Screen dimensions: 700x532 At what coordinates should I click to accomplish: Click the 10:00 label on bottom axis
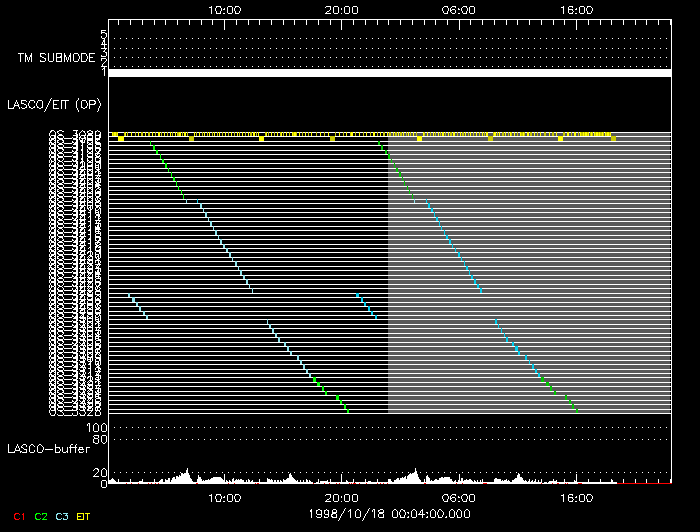[x=224, y=497]
